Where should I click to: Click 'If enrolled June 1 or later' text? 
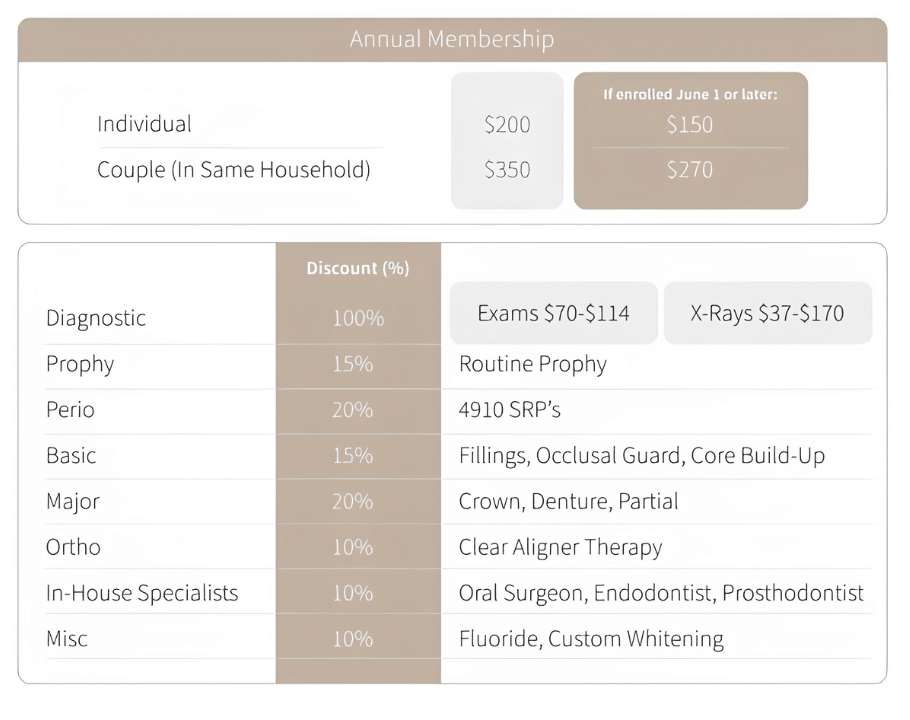click(x=690, y=94)
